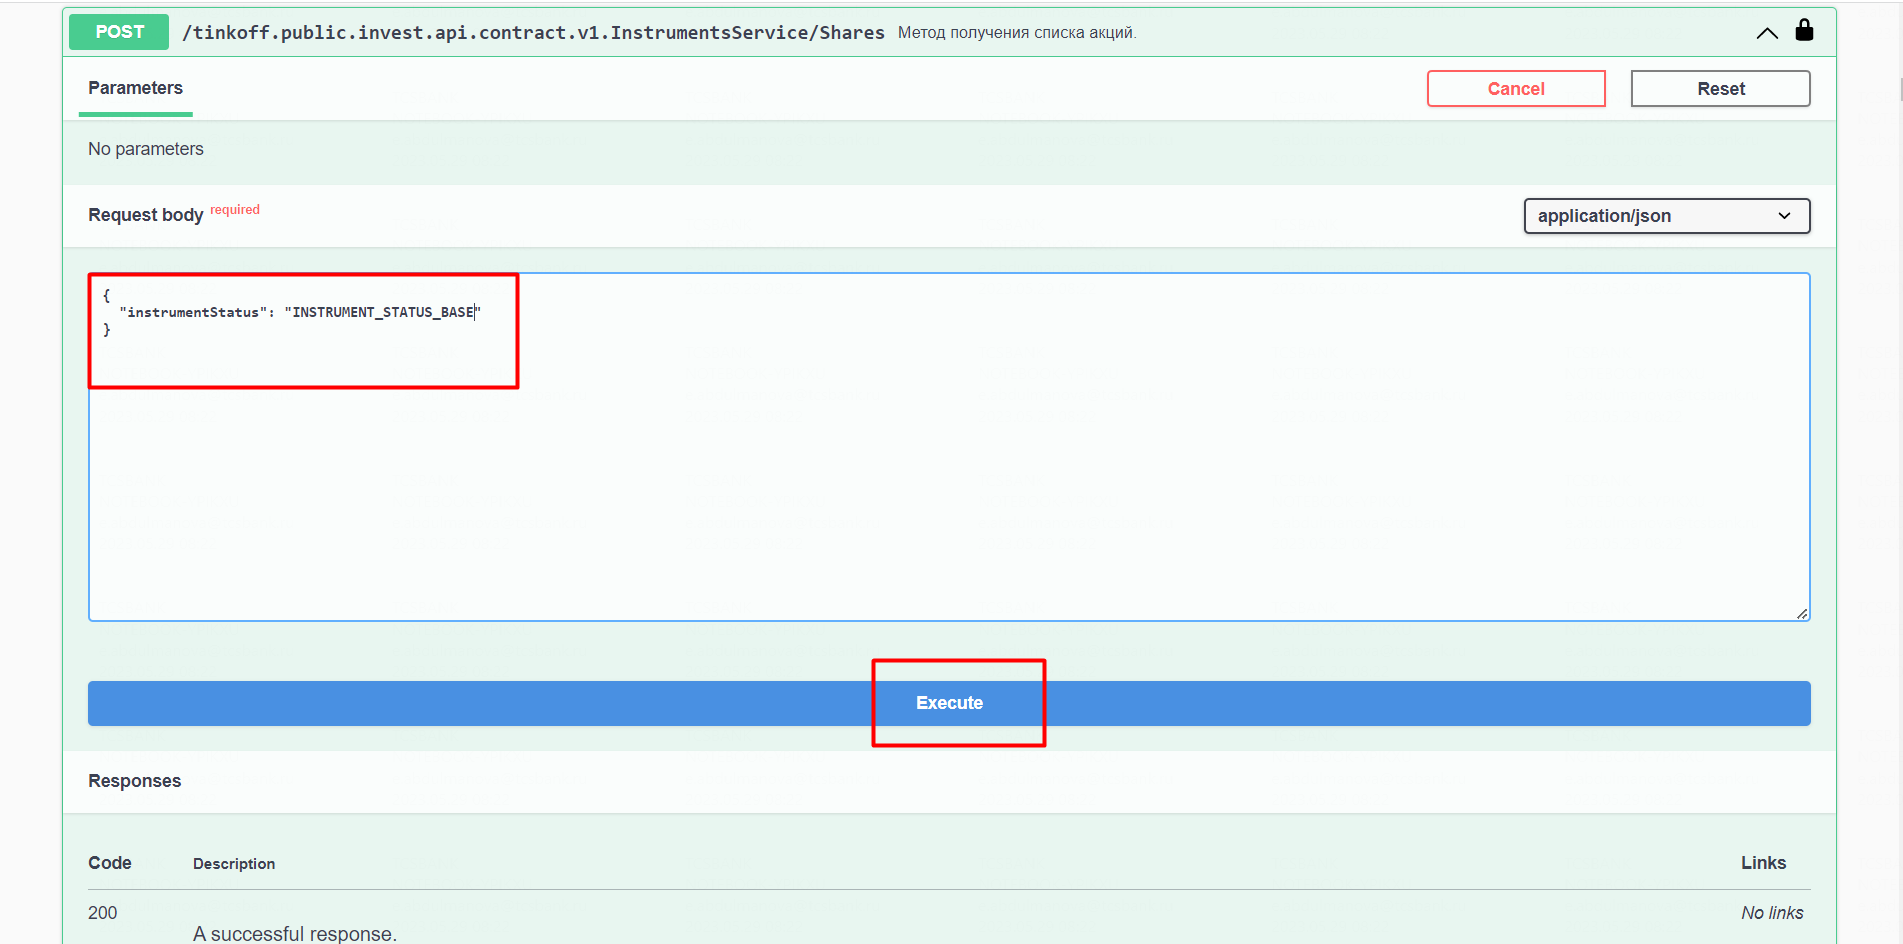The image size is (1903, 944).
Task: Click the Responses section header
Action: [x=135, y=781]
